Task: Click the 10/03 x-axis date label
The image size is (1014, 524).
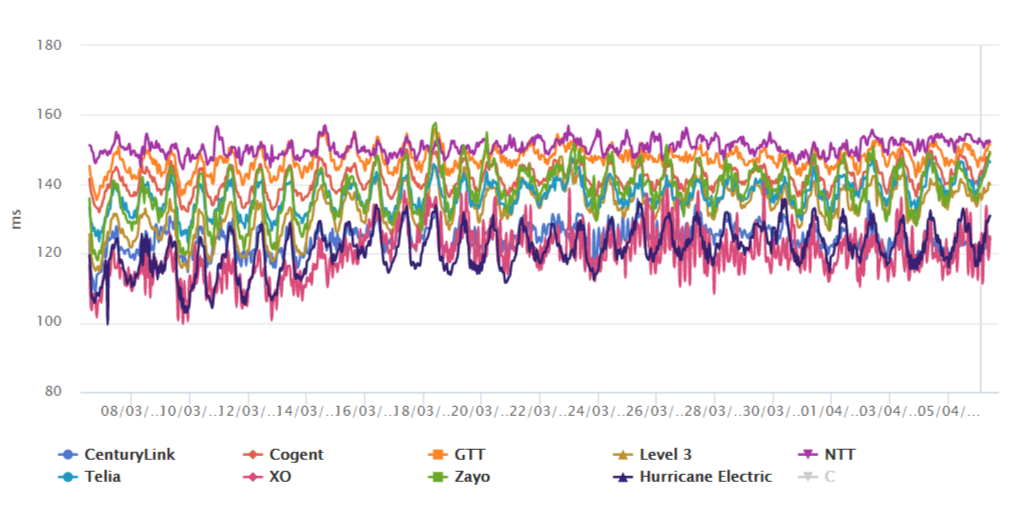Action: click(x=188, y=411)
